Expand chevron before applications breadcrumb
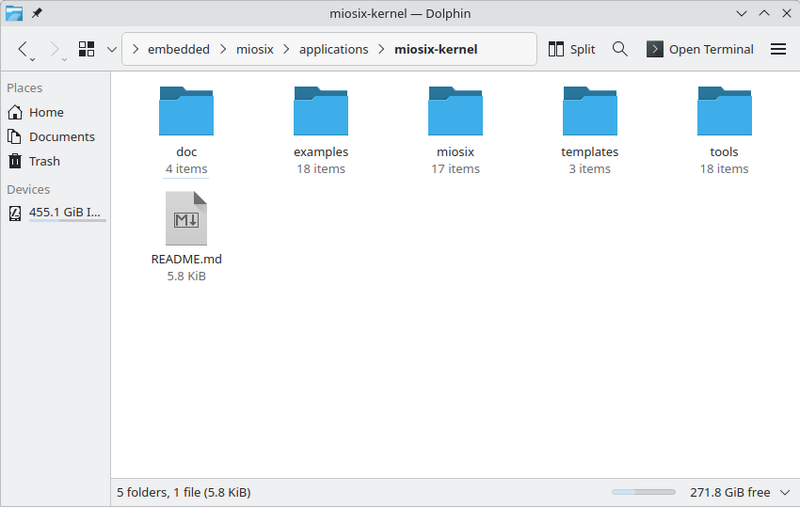The width and height of the screenshot is (800, 507). [286, 49]
